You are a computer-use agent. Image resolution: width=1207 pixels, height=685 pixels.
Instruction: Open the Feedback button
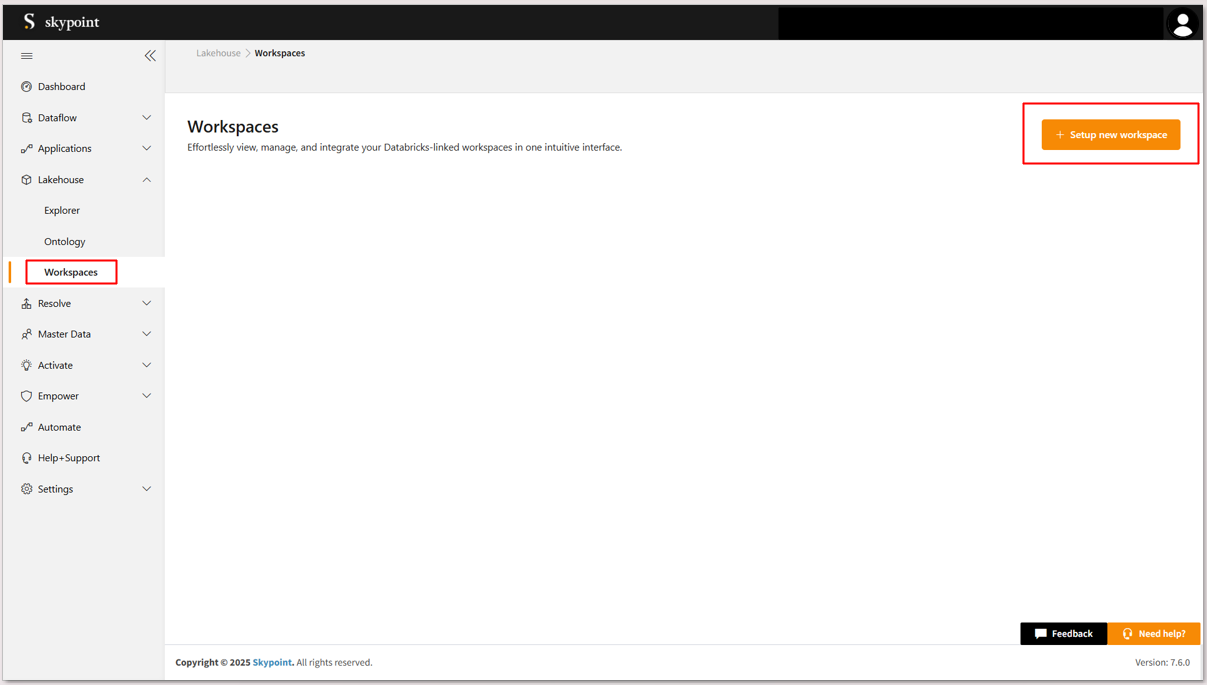pos(1063,634)
